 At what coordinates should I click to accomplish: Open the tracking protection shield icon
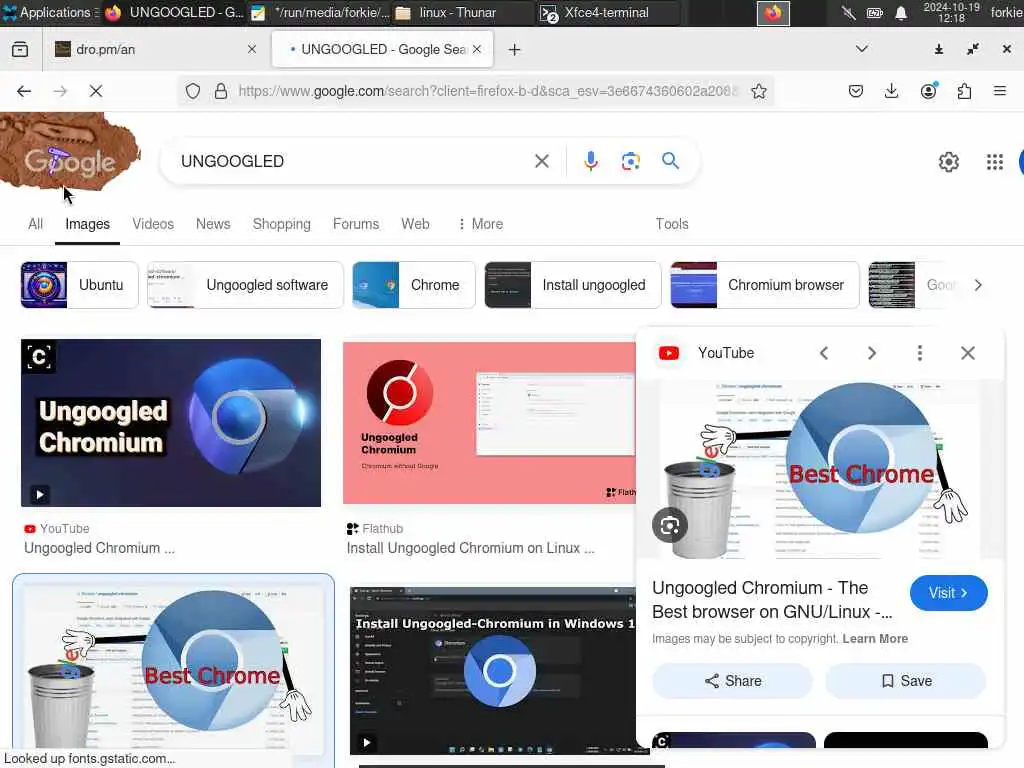[x=193, y=91]
